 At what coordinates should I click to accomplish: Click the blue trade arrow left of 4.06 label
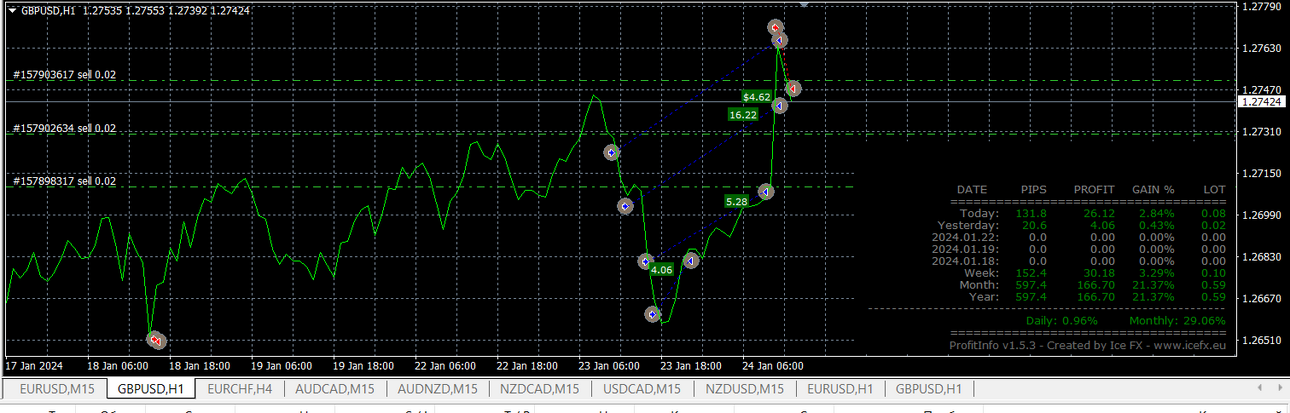click(x=646, y=262)
